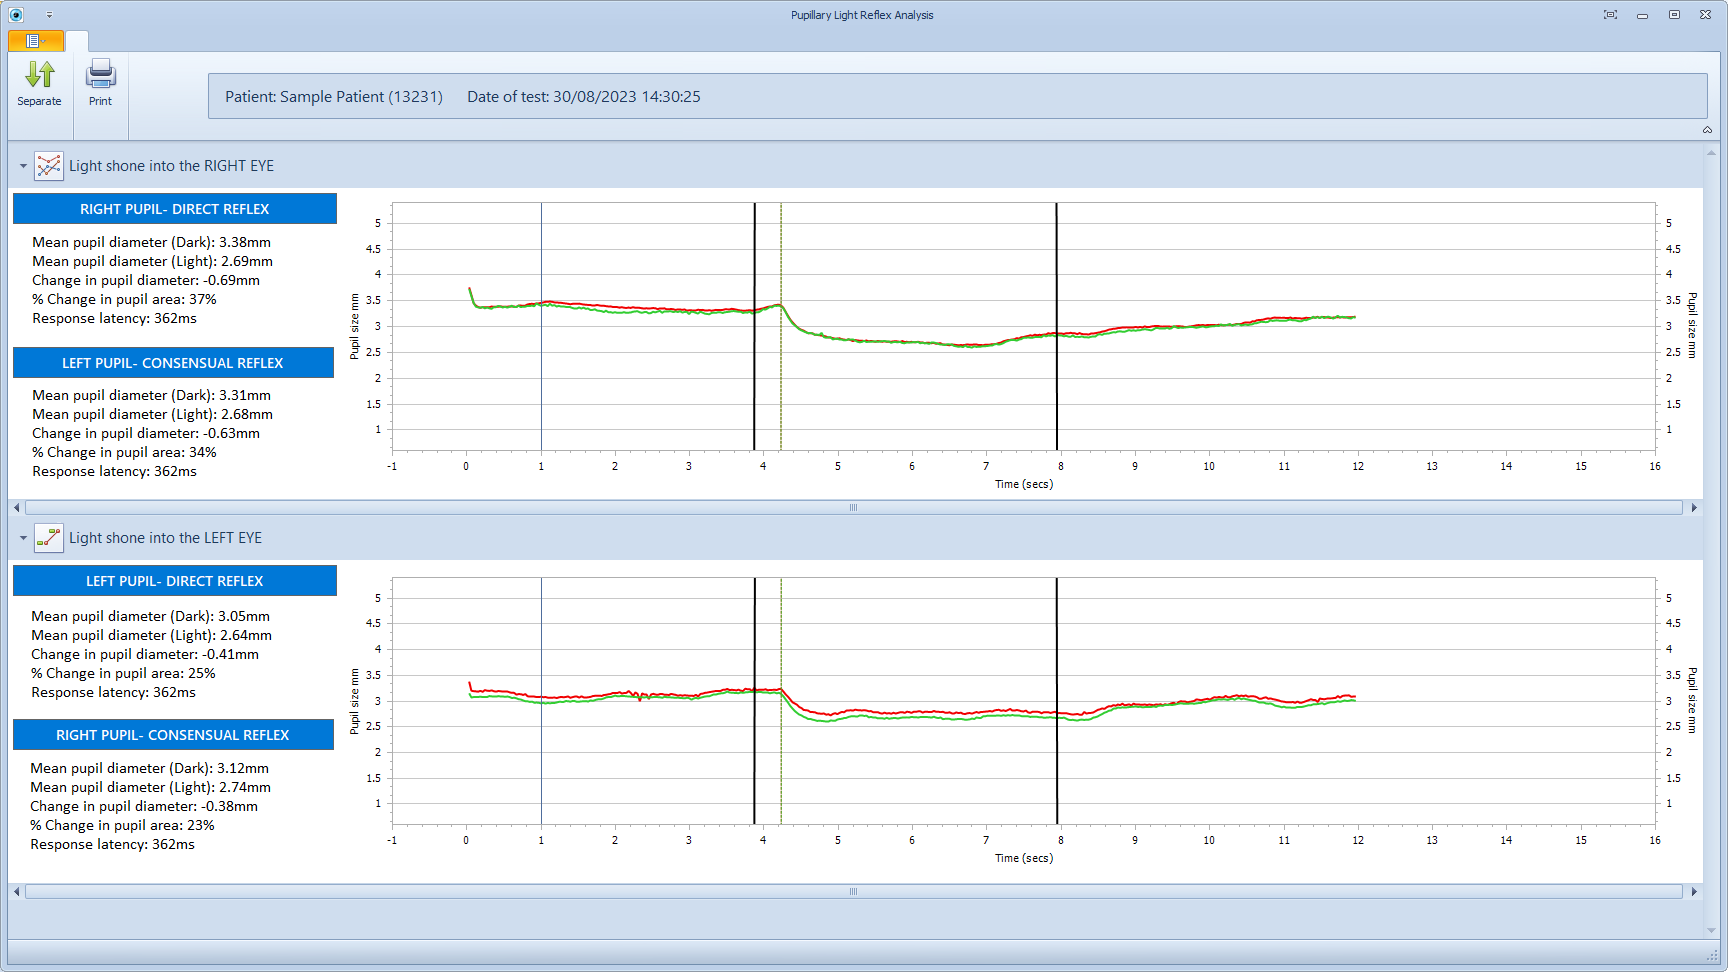Click the 'LEFT PUPIL- DIRECT REFLEX' header
This screenshot has height=972, width=1728.
pos(174,581)
